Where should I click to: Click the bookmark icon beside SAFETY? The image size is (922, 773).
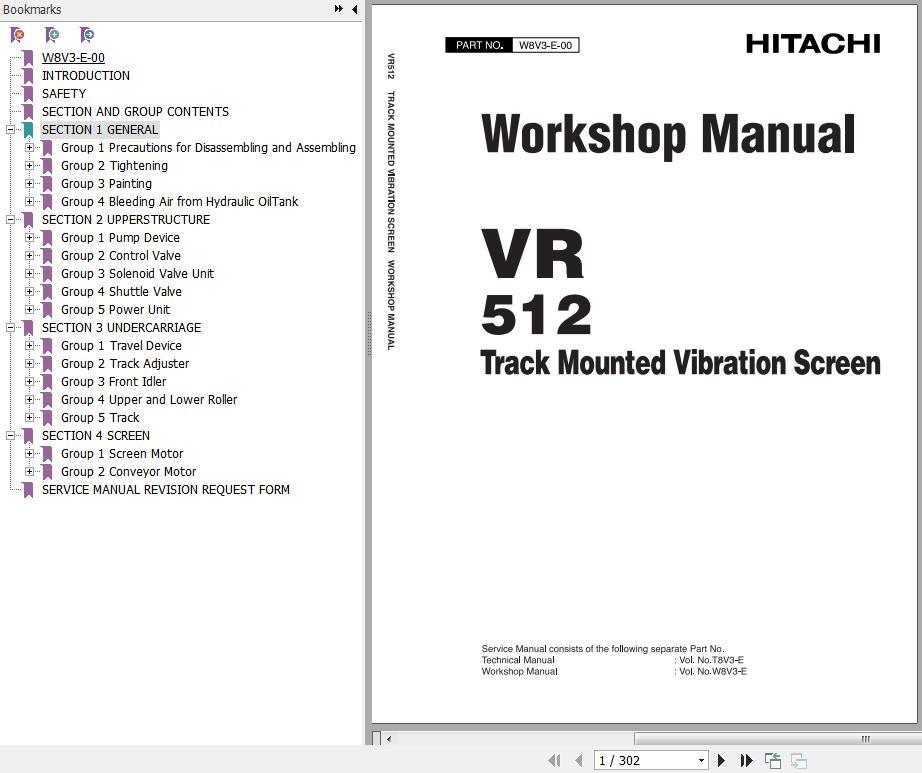(x=28, y=94)
